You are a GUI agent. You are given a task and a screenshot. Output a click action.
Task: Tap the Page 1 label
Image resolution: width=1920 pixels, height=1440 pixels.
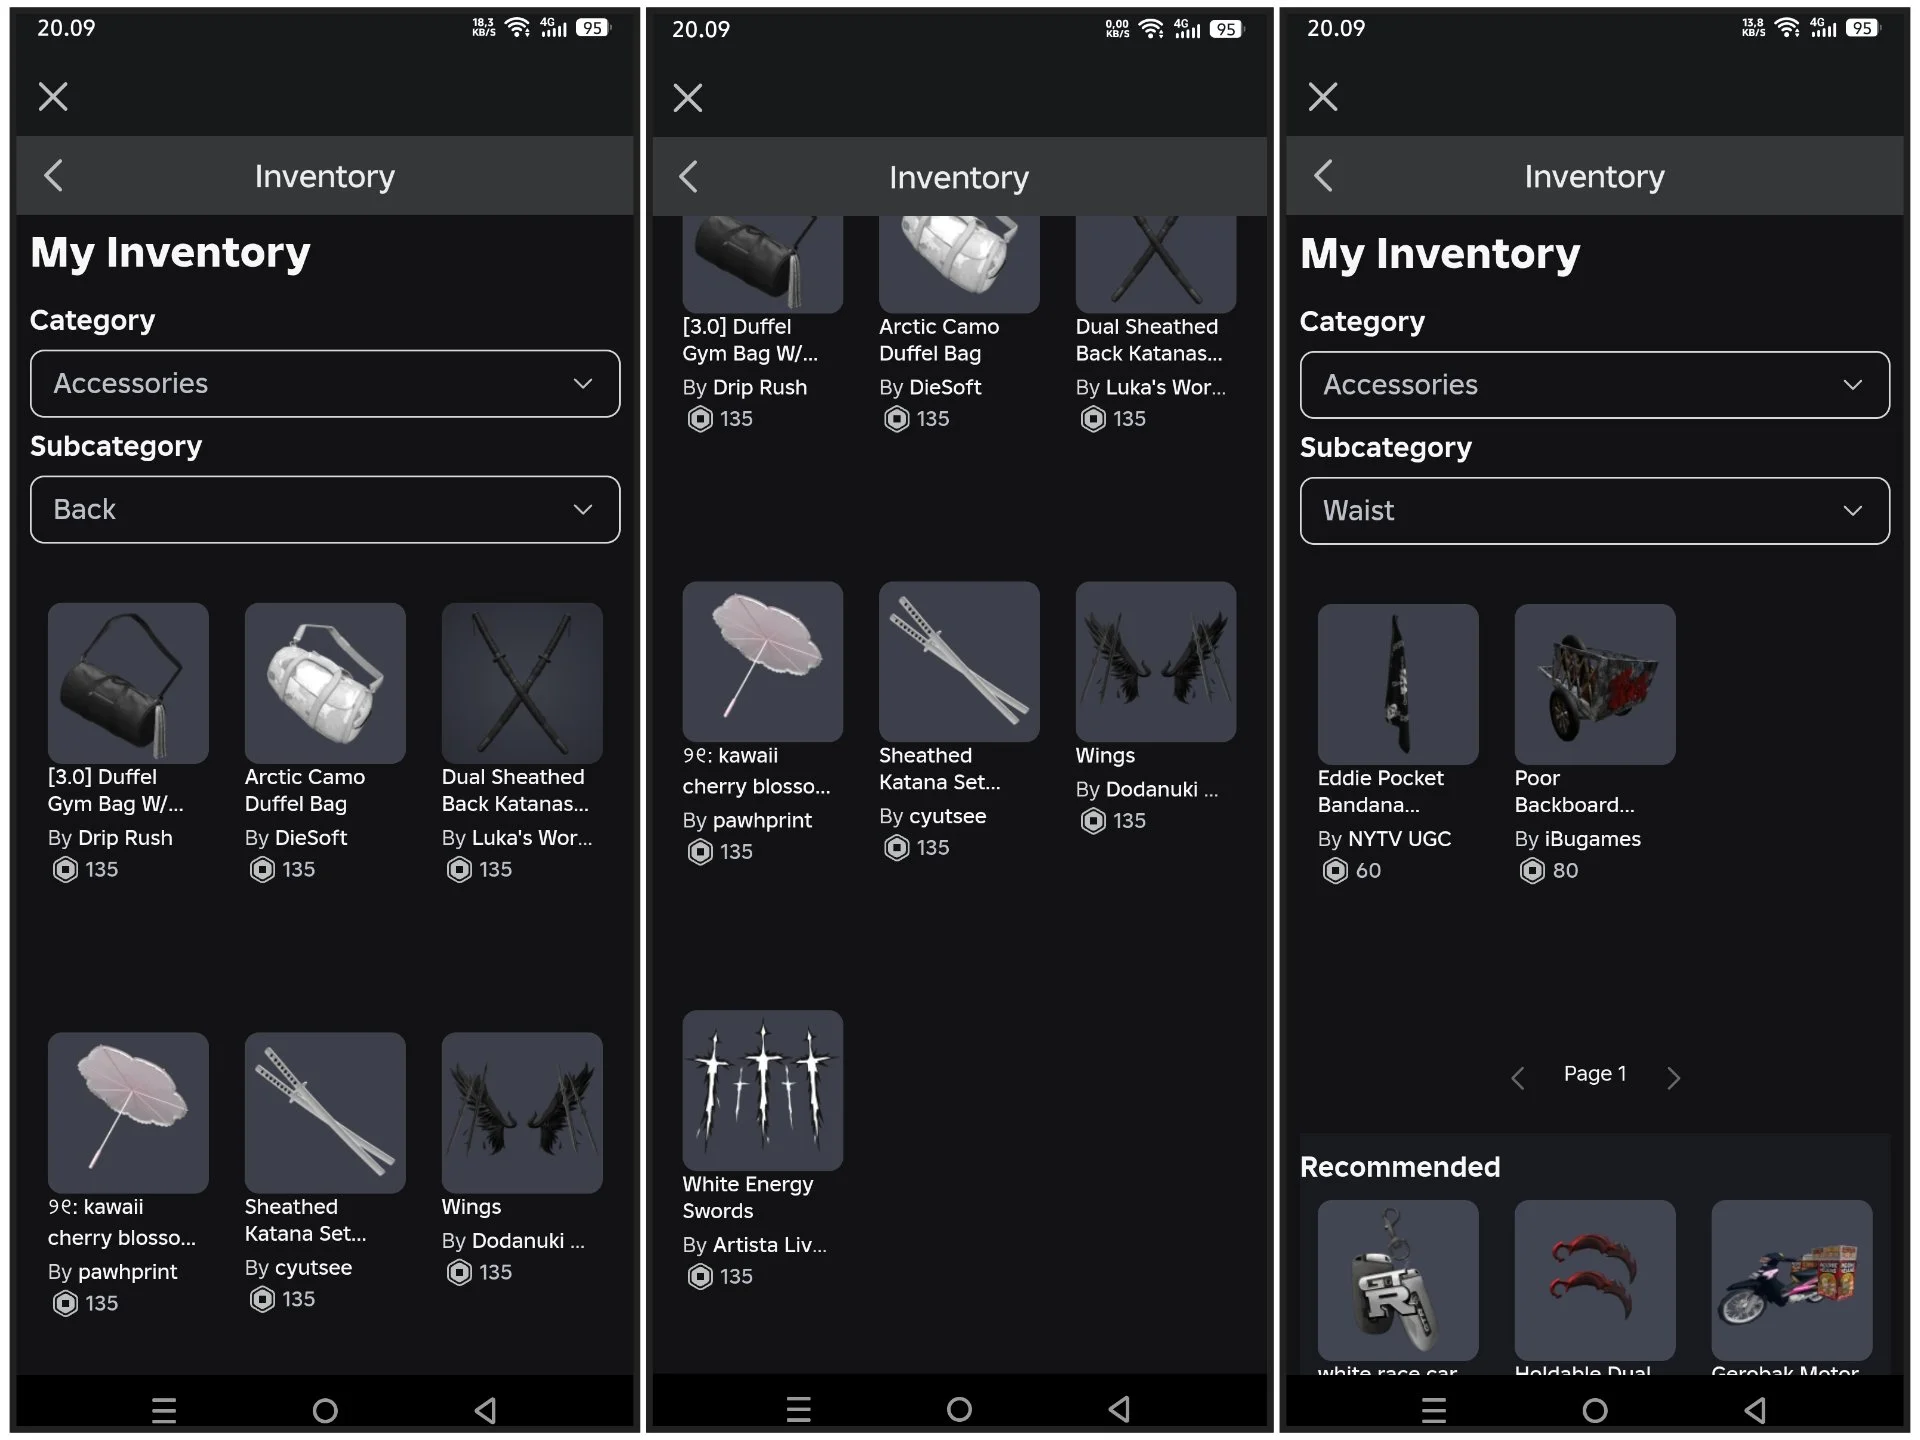(x=1595, y=1074)
